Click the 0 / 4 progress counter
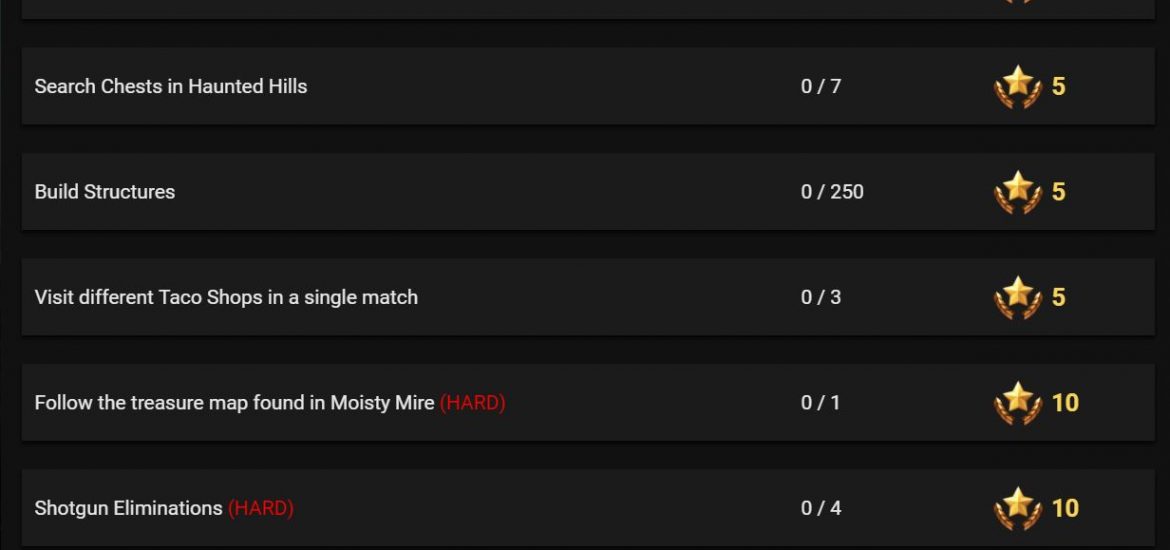1170x550 pixels. (x=821, y=508)
